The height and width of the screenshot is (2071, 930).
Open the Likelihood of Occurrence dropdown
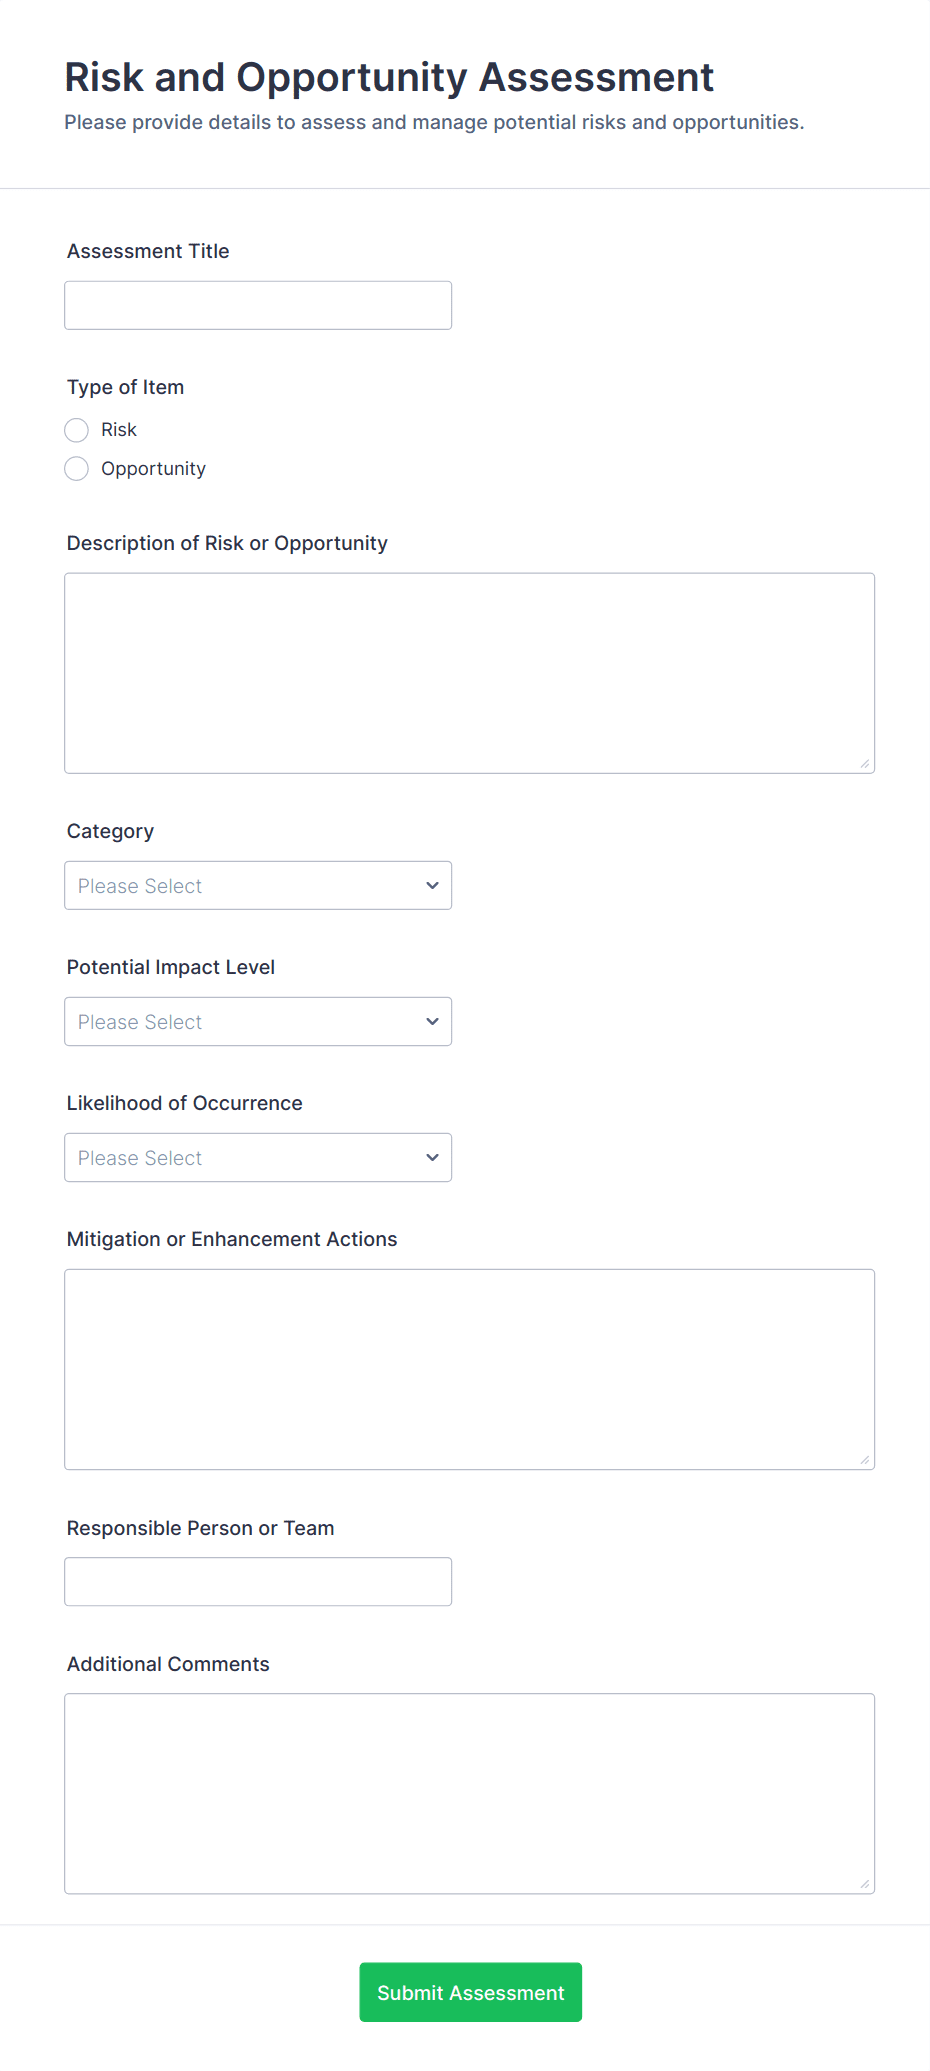click(x=257, y=1158)
